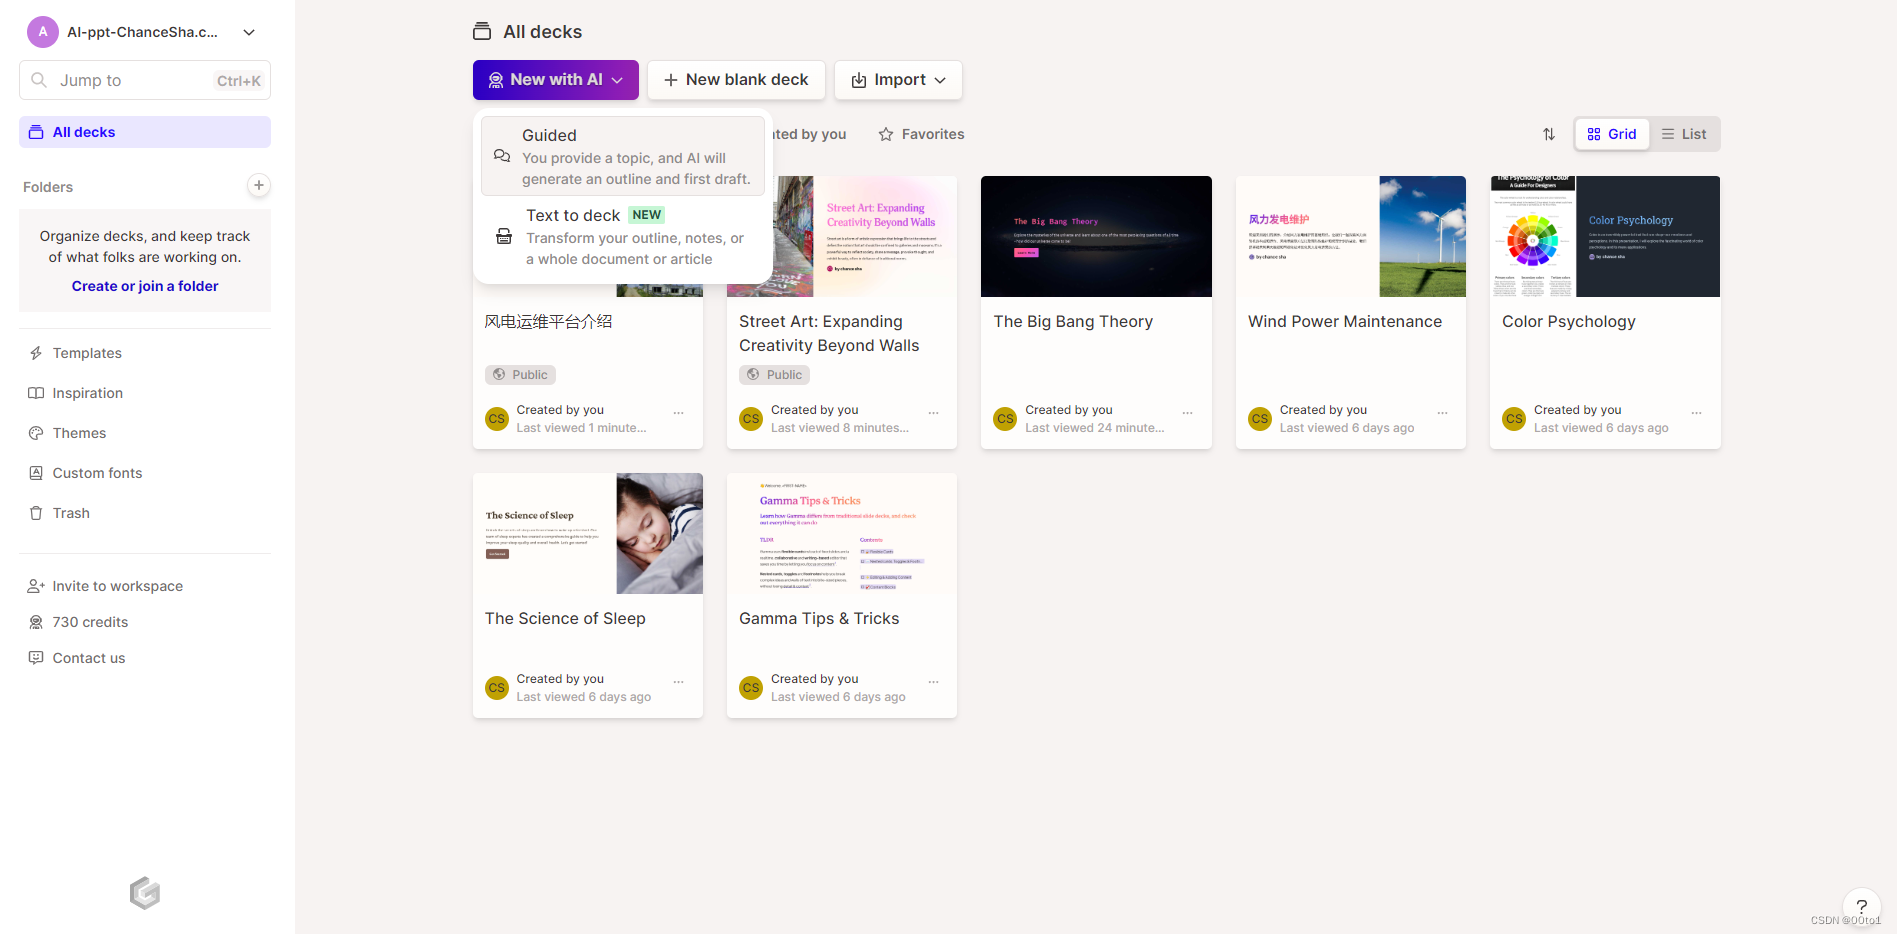Viewport: 1897px width, 934px height.
Task: Open more options for Wind Power Maintenance deck
Action: [x=1442, y=412]
